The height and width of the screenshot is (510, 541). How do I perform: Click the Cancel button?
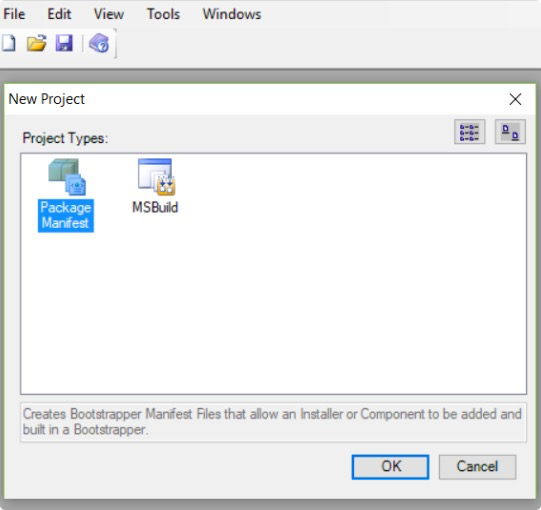pyautogui.click(x=478, y=467)
